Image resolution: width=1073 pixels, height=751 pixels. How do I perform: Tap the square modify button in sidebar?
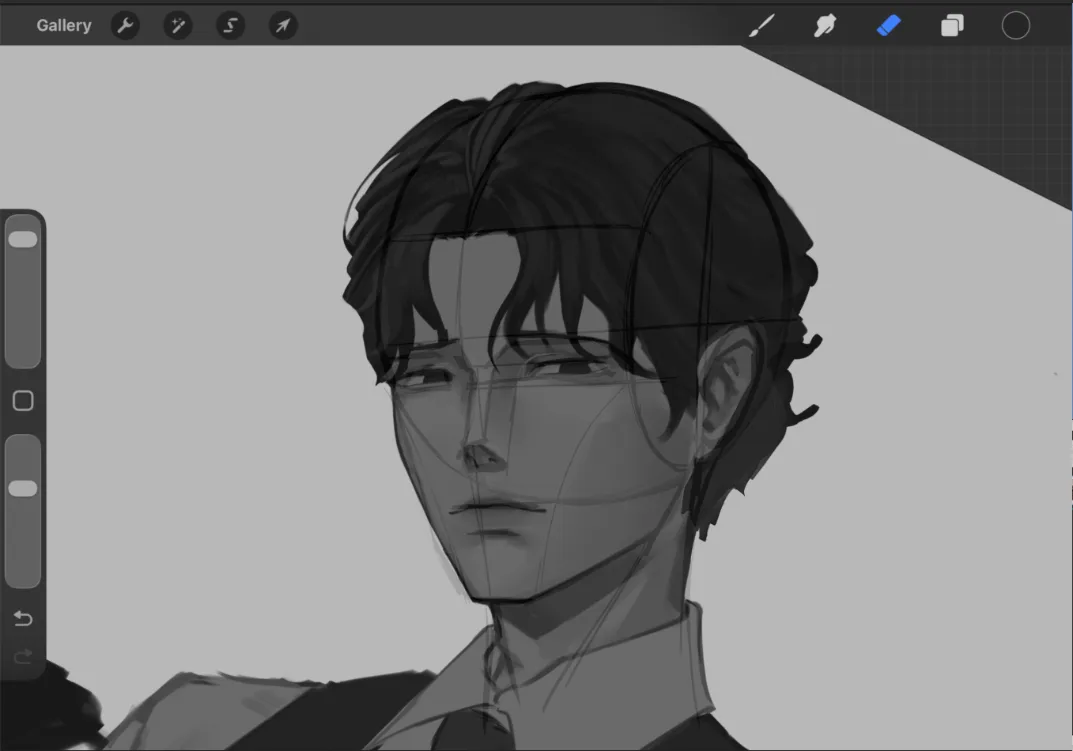[x=23, y=400]
